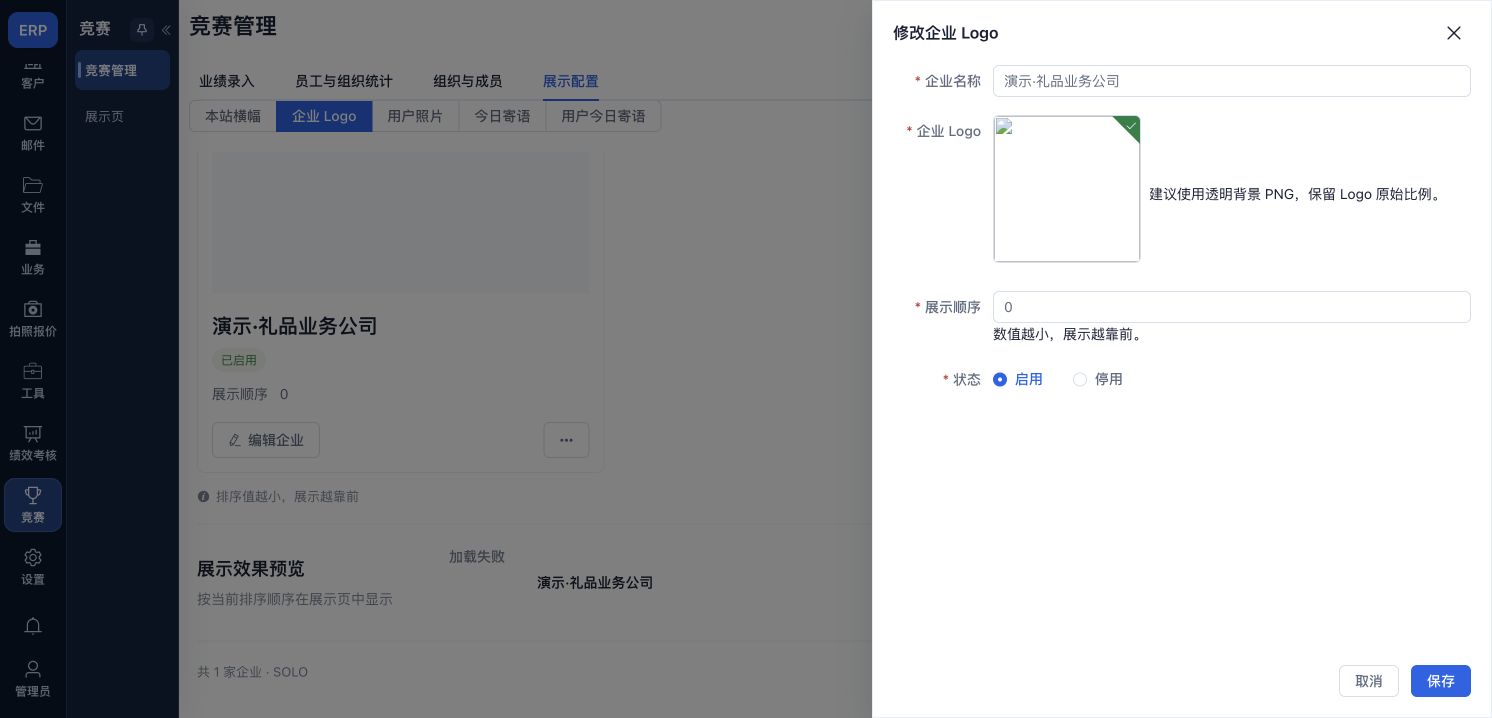1492x718 pixels.
Task: Select 竞赛管理 in the submenu
Action: pos(122,70)
